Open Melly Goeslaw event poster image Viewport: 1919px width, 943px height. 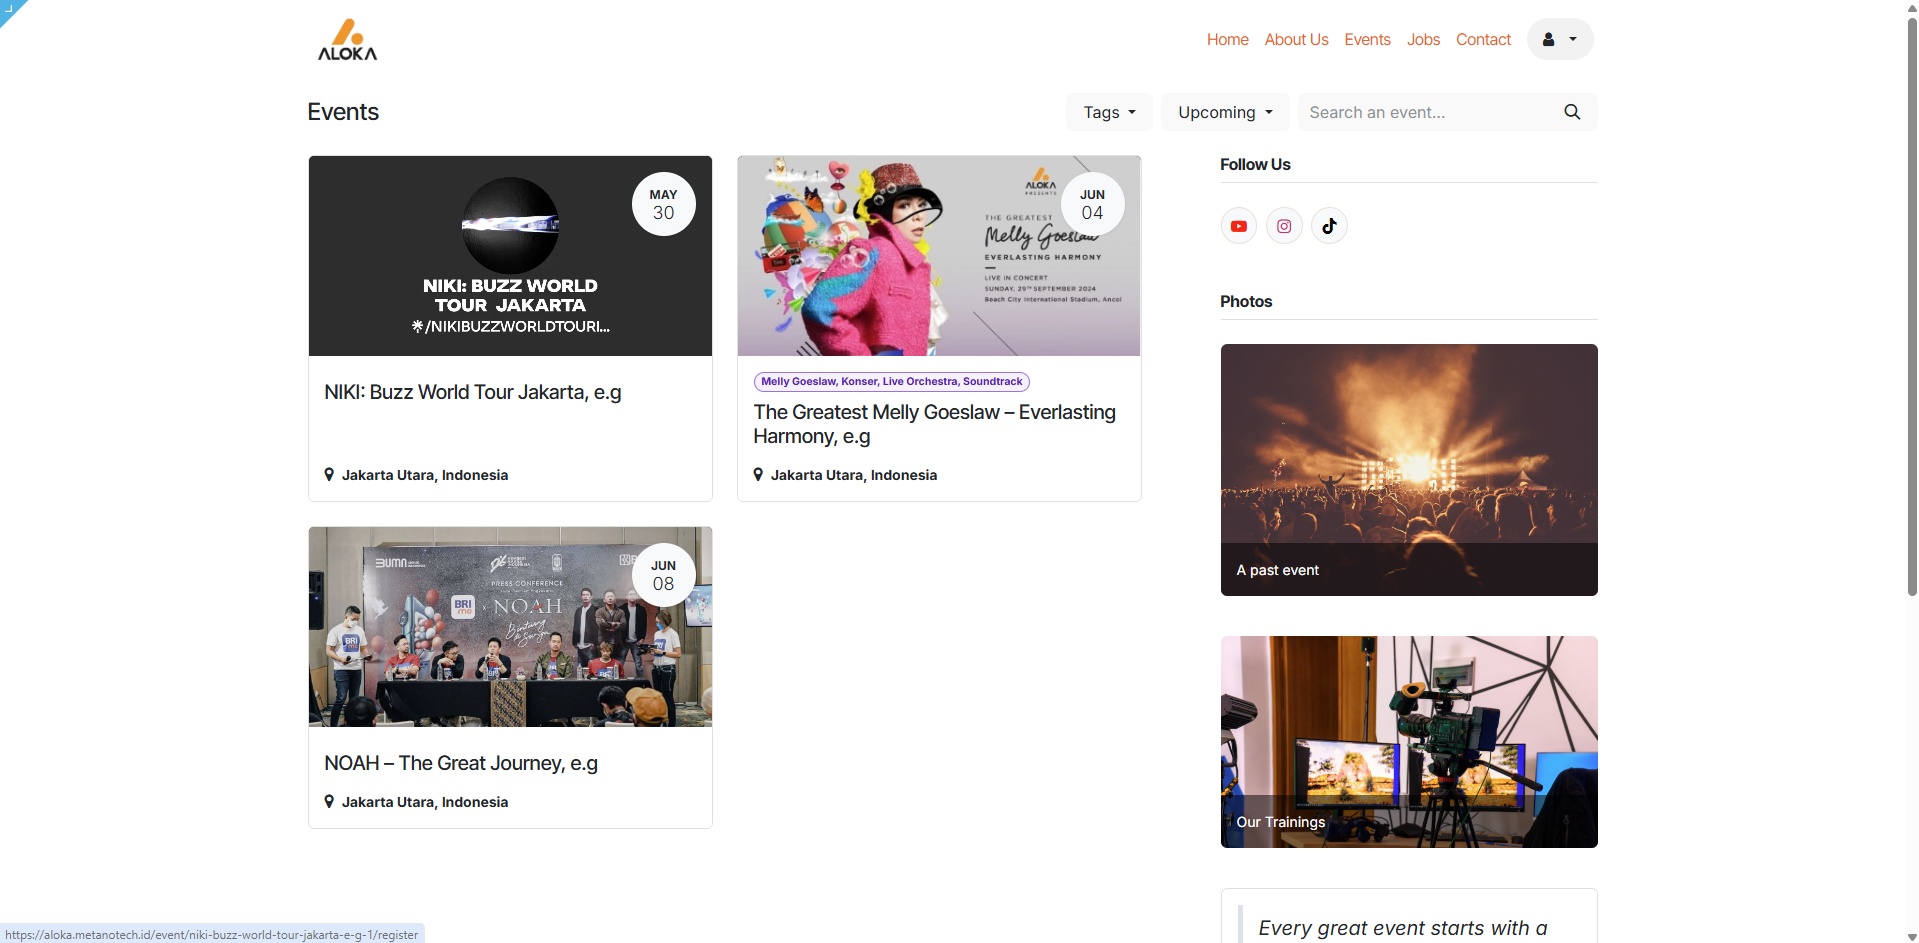[x=939, y=256]
